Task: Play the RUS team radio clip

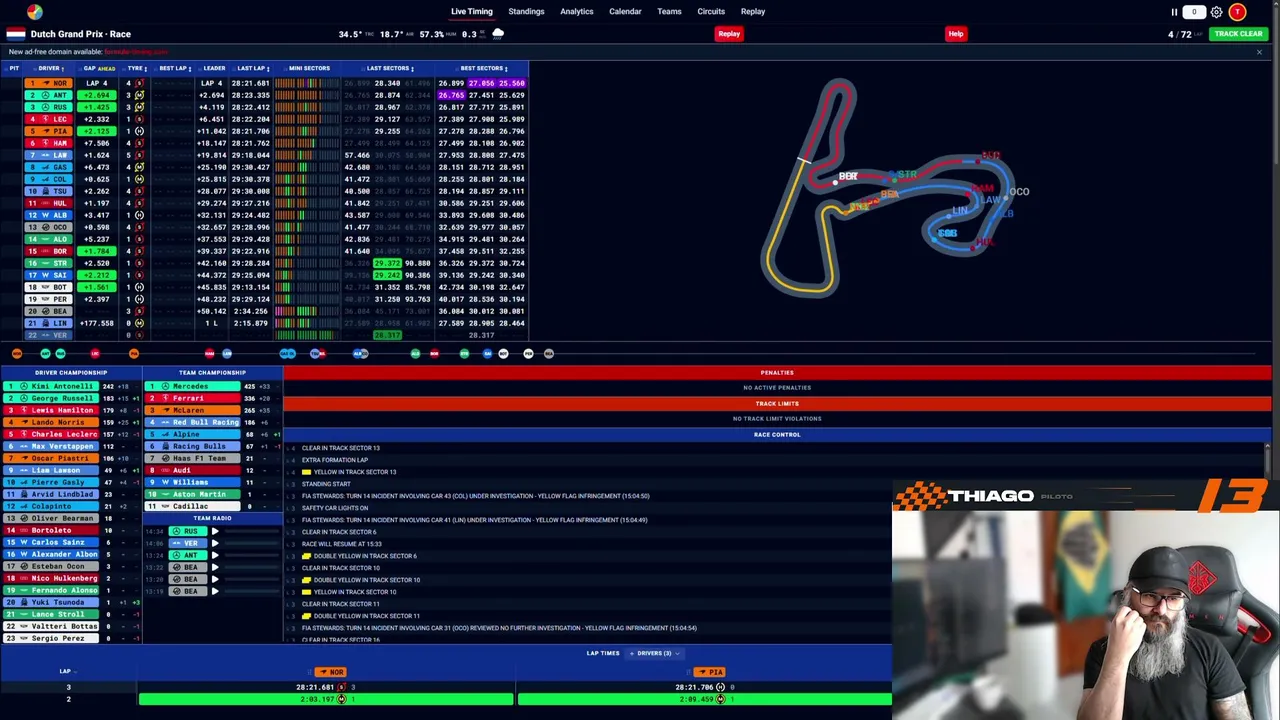Action: 215,531
